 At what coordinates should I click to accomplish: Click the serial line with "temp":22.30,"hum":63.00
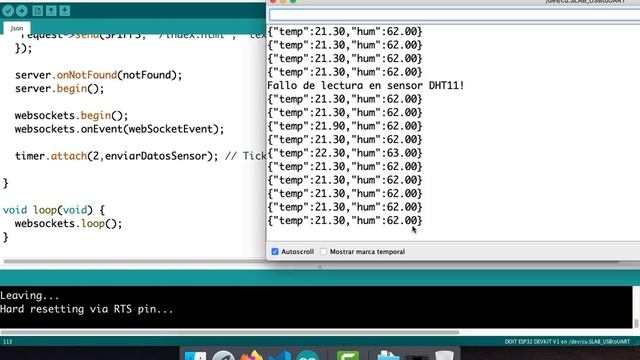click(x=345, y=153)
